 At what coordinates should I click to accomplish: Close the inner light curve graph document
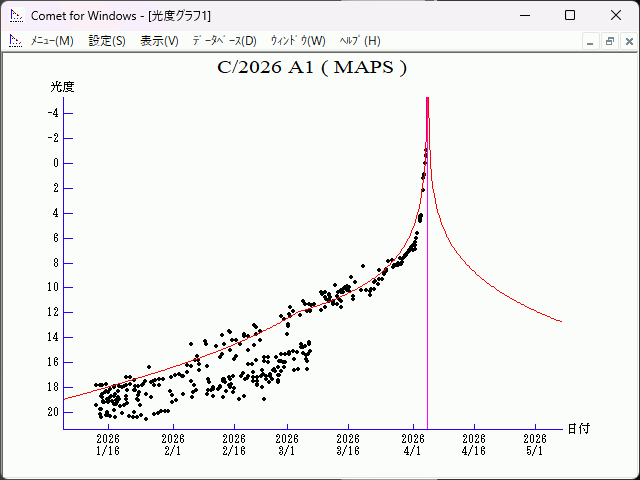(x=627, y=41)
